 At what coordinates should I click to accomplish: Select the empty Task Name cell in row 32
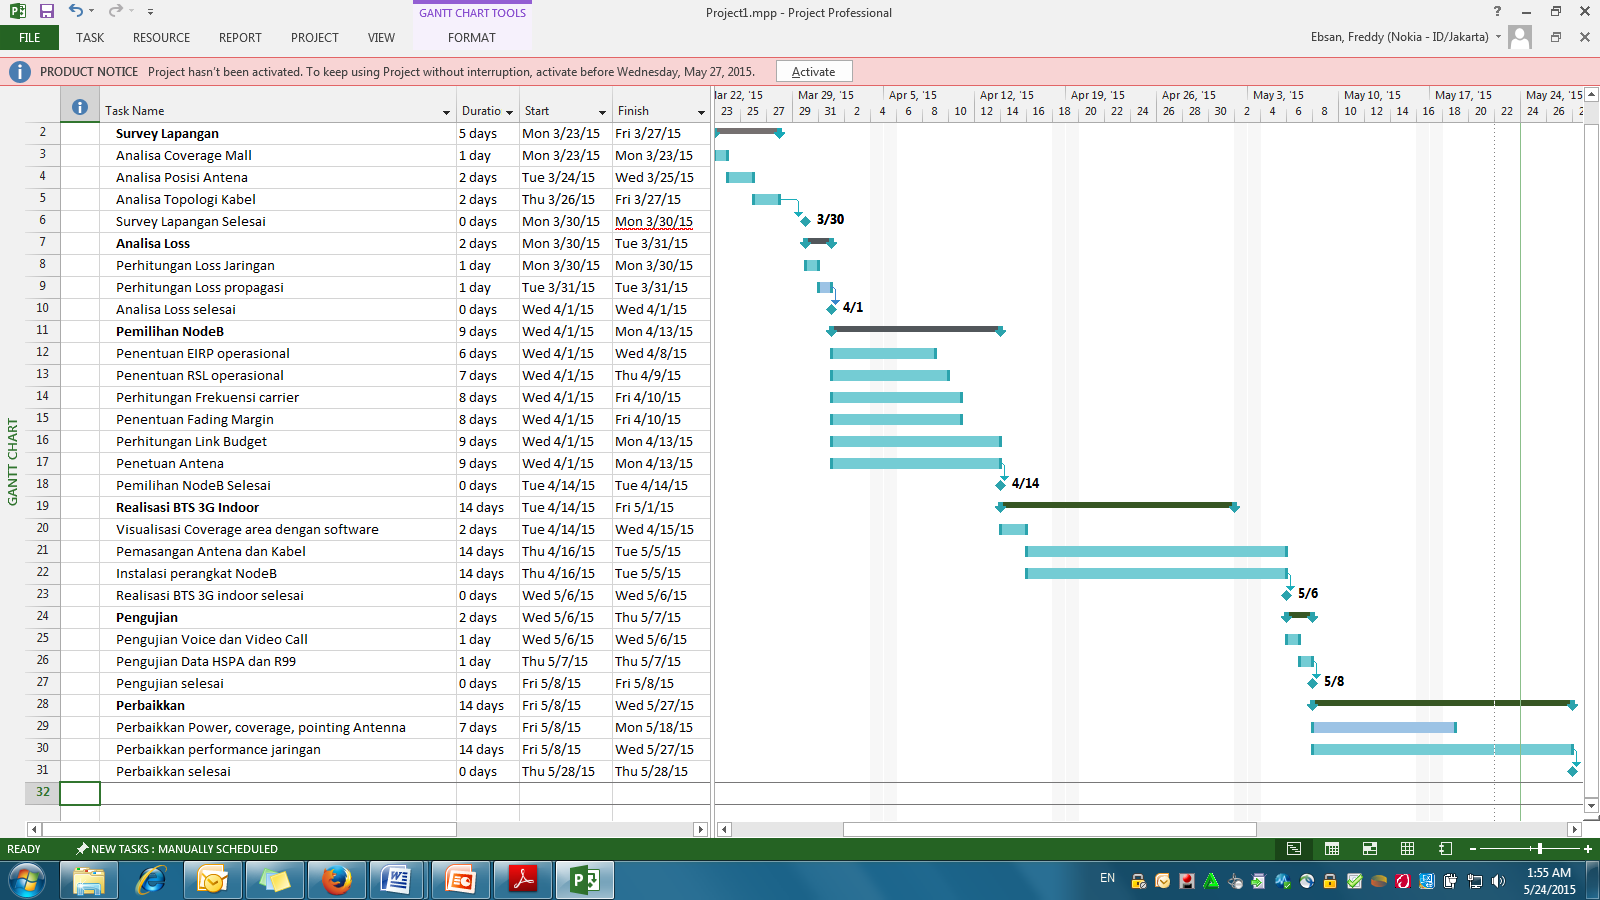tap(278, 793)
